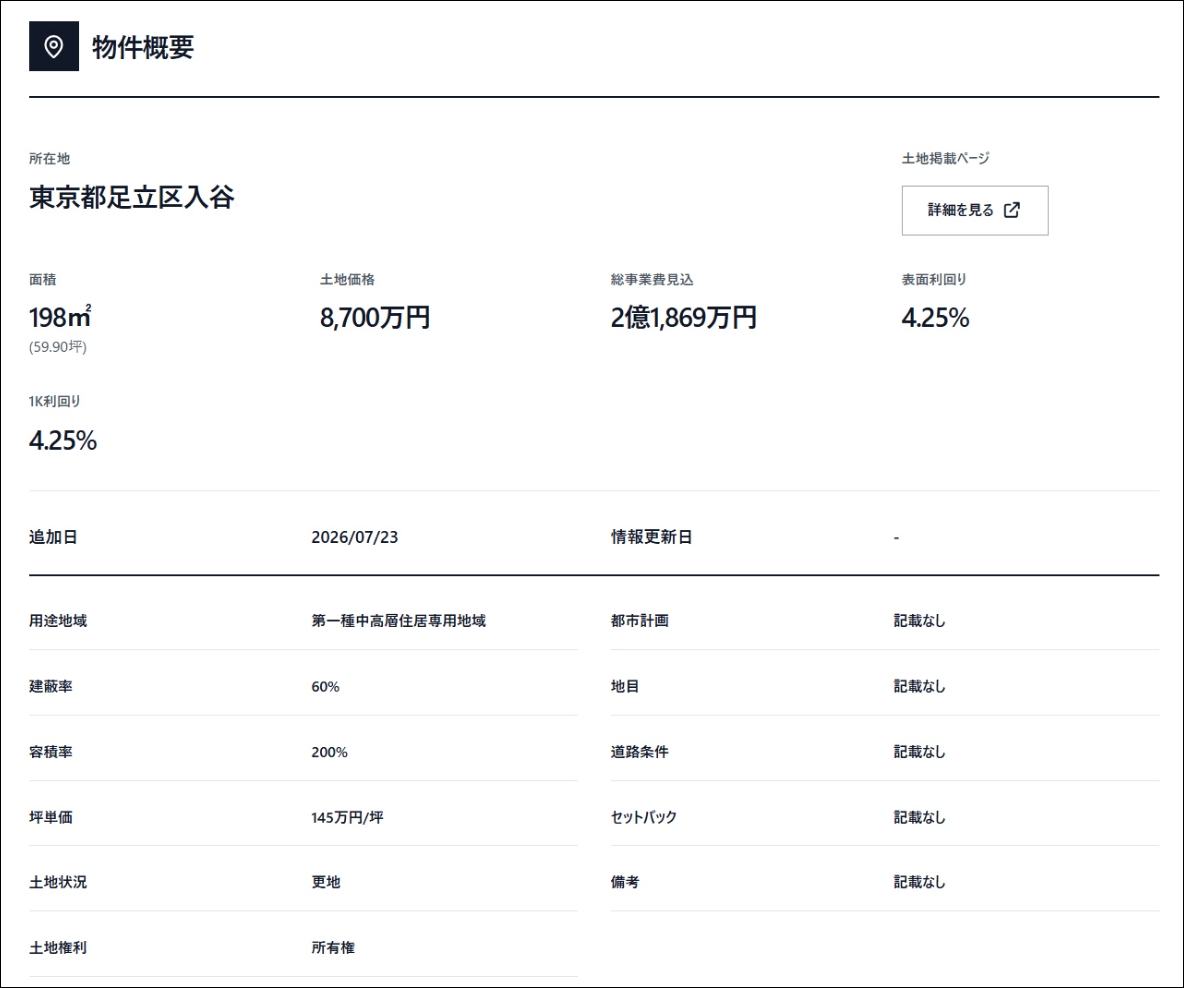Screen dimensions: 1184x988
Task: Click 第一種中高層住居専用地域 zoning value
Action: tap(399, 621)
